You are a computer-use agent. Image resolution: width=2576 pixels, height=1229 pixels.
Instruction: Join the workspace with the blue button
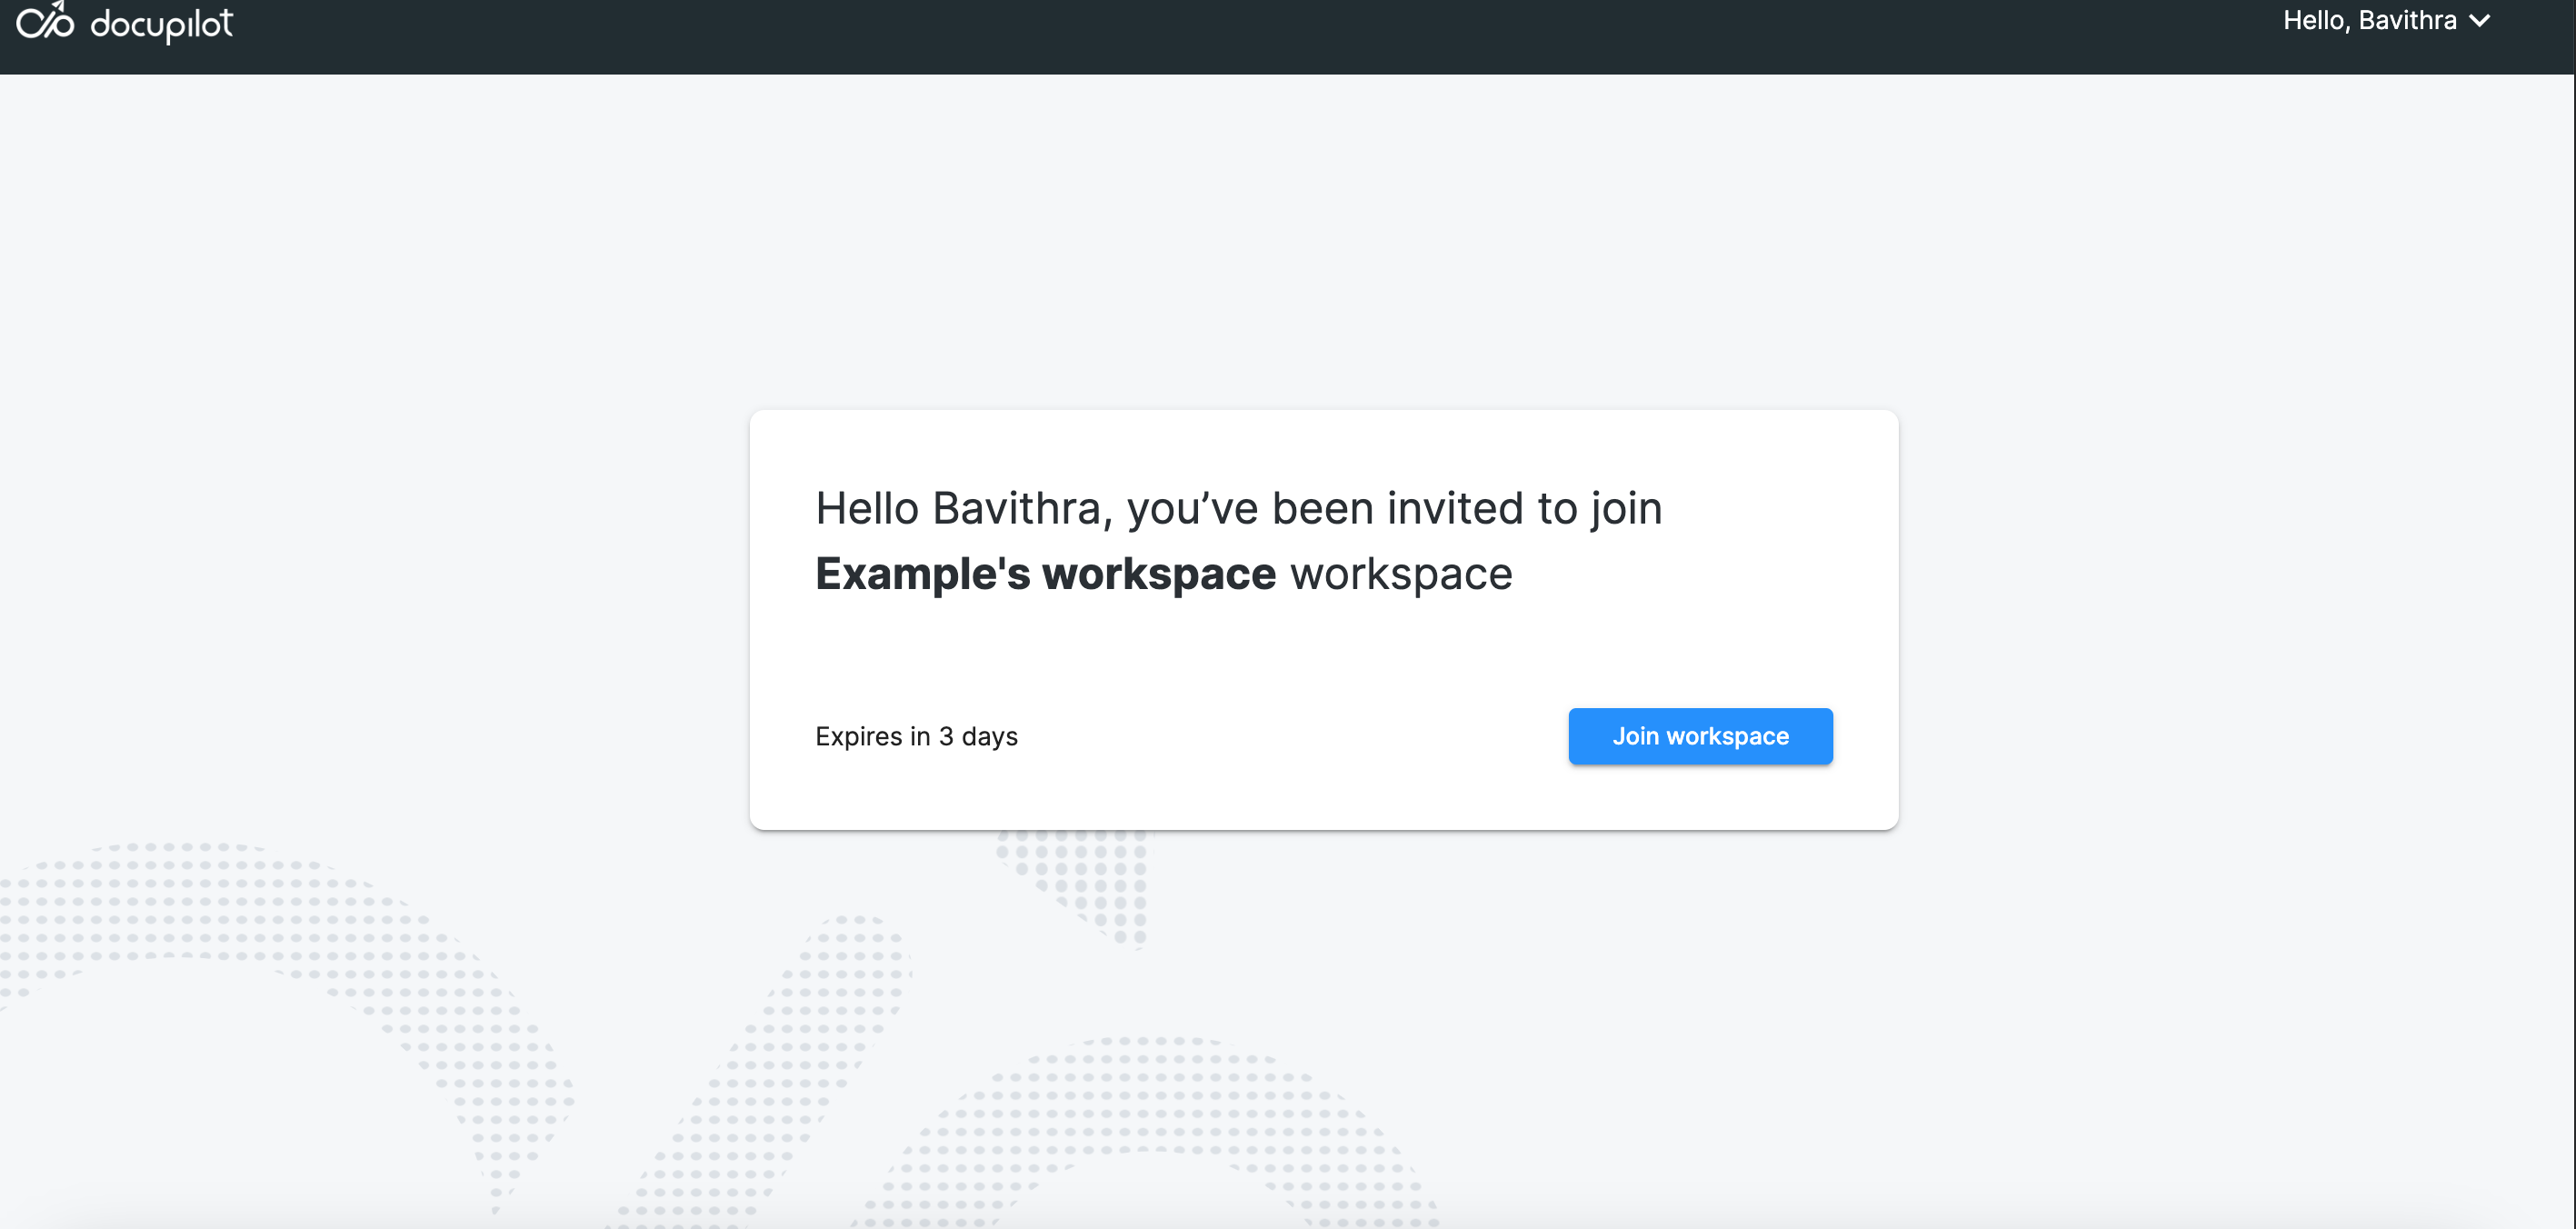1699,736
